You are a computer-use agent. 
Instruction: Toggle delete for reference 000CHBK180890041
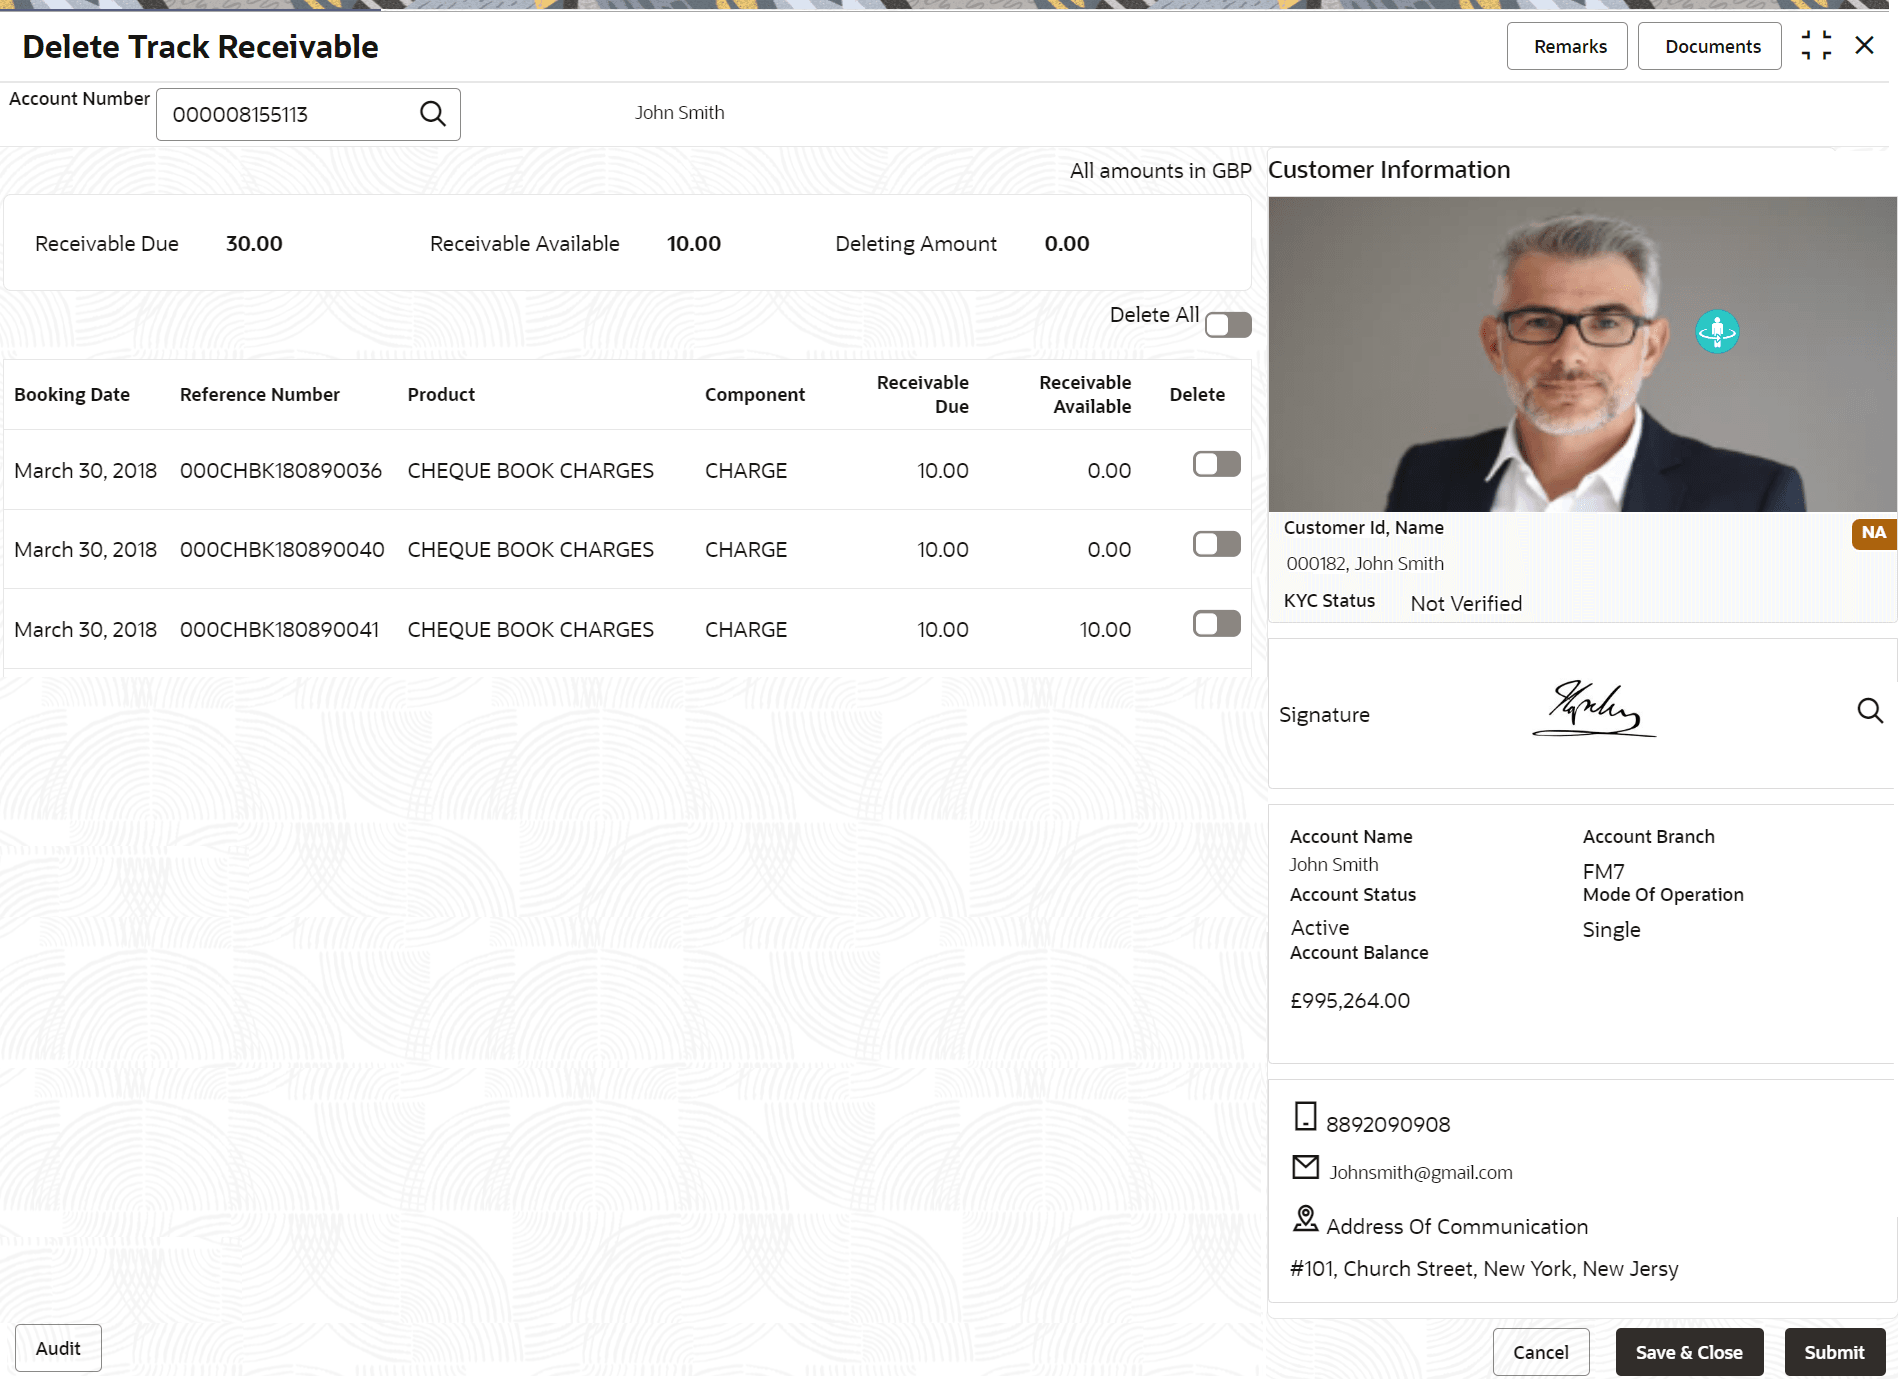1216,624
